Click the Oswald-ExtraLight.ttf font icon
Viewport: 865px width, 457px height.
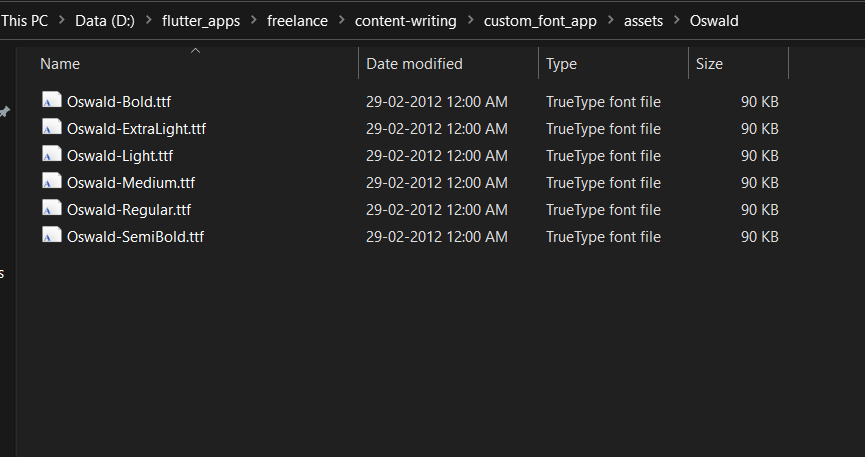pyautogui.click(x=52, y=127)
